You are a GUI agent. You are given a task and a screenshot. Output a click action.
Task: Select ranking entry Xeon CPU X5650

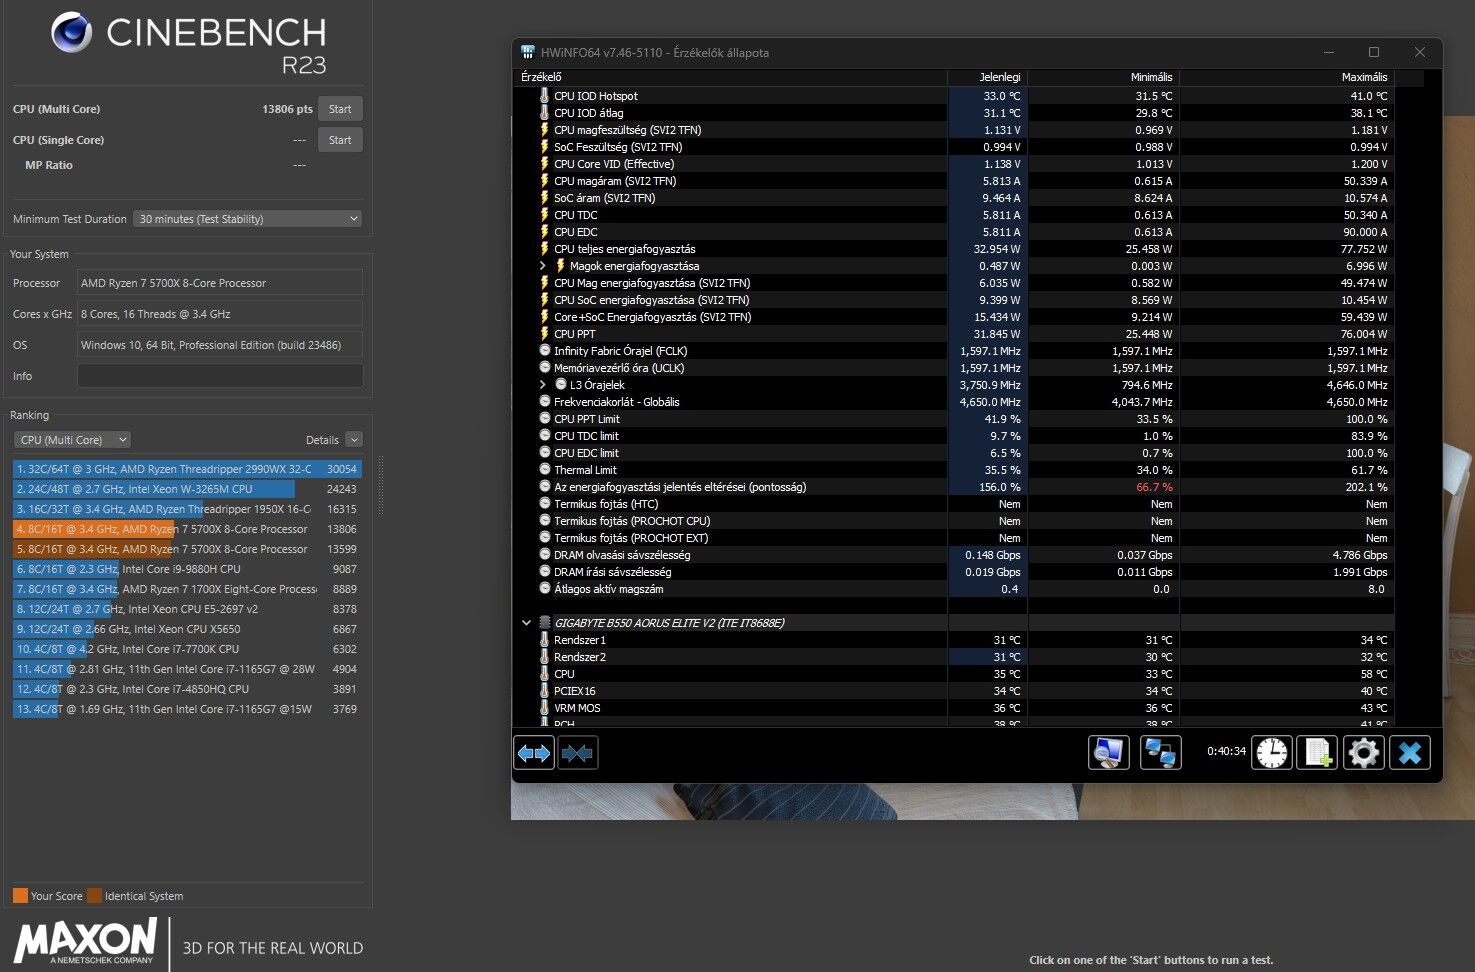(x=187, y=629)
